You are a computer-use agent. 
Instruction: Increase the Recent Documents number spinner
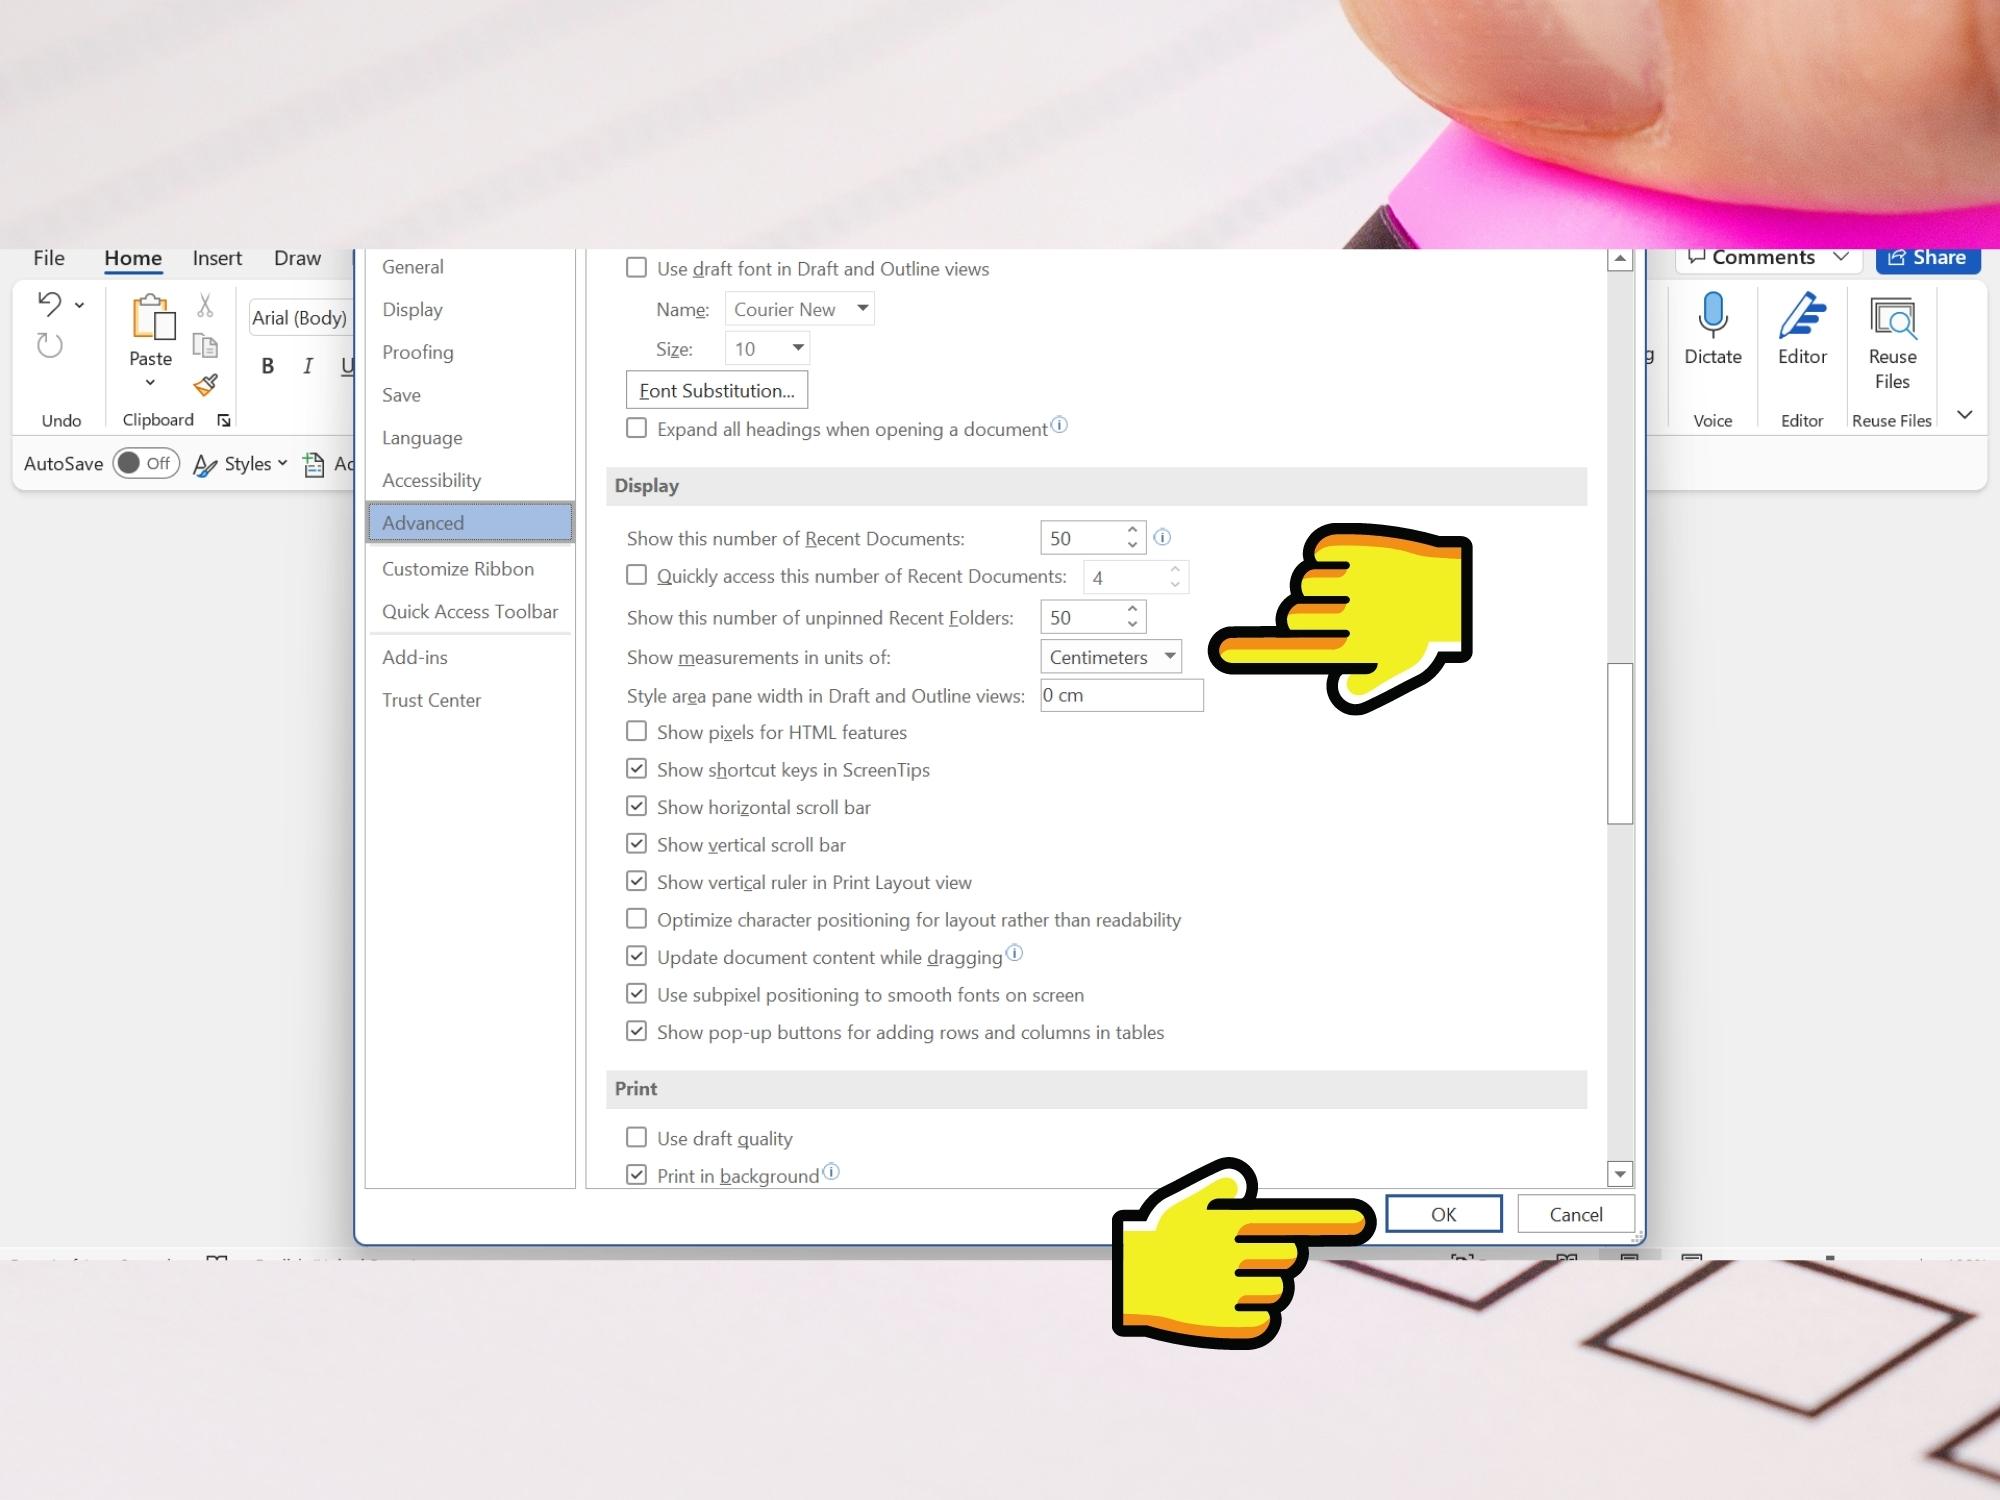point(1132,530)
